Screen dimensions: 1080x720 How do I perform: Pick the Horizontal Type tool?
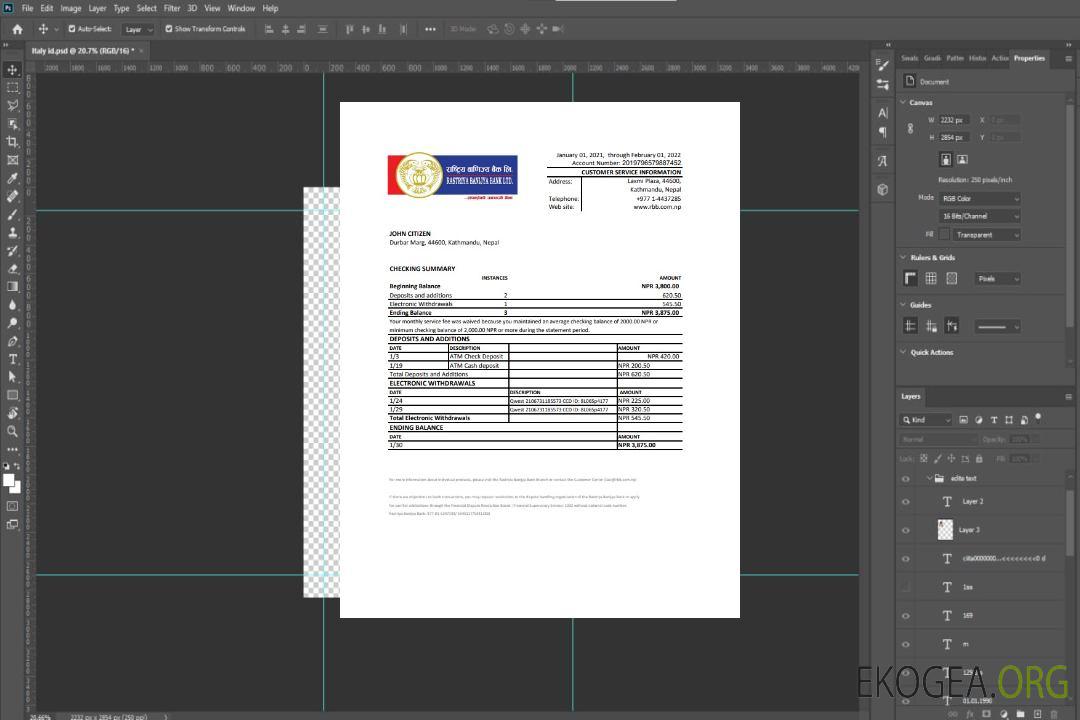coord(12,359)
